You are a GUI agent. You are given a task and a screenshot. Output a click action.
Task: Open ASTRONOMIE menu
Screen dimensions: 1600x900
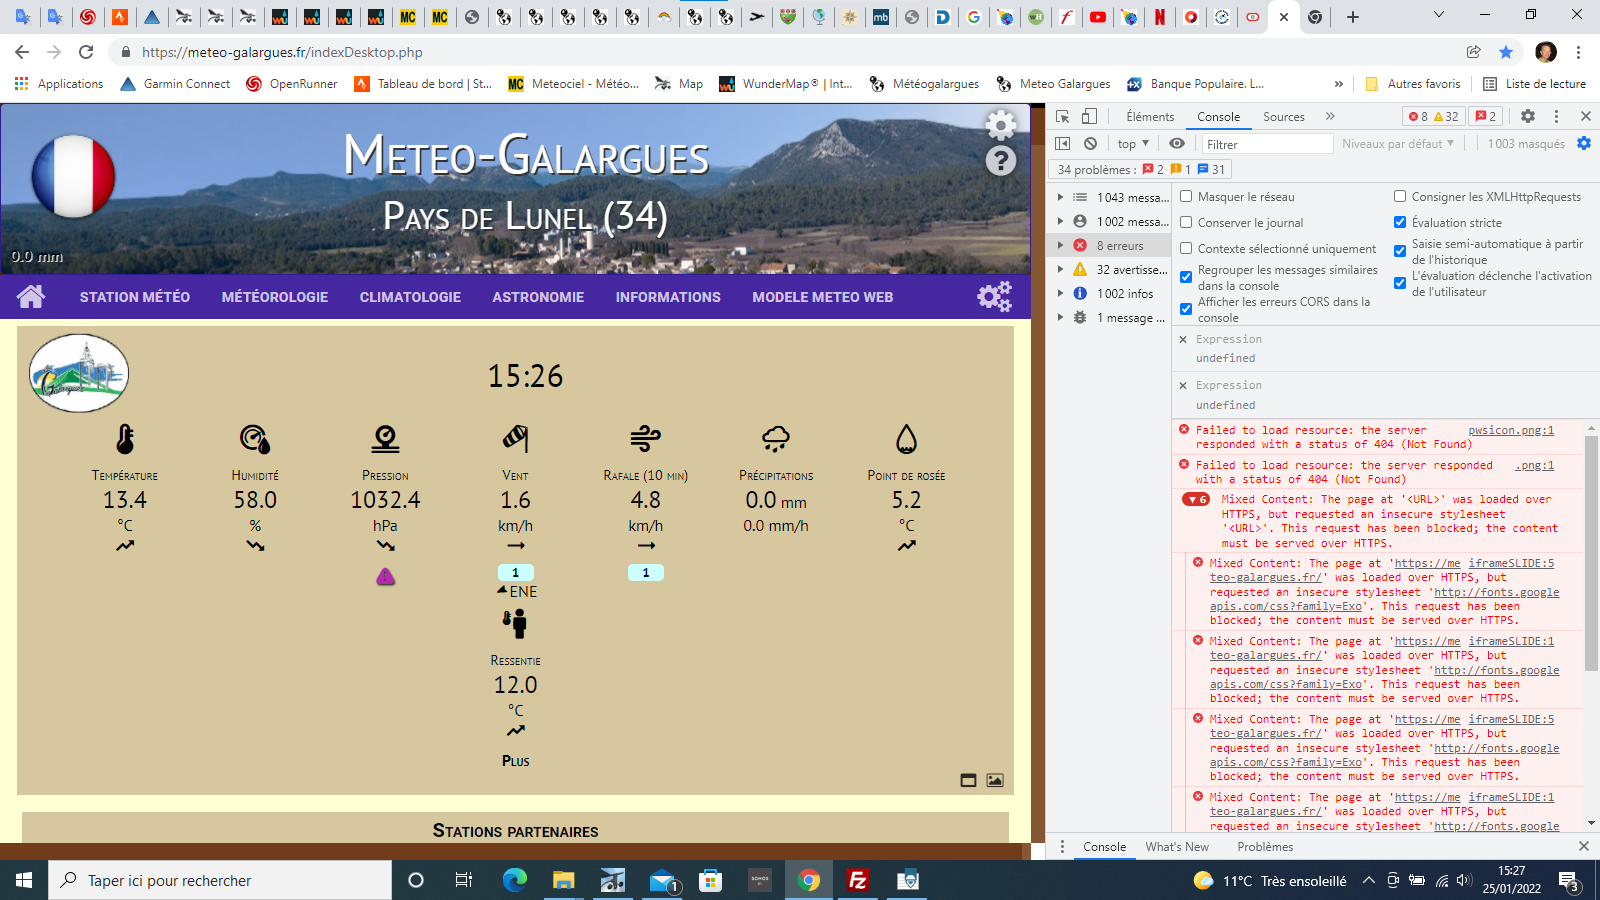pos(538,297)
